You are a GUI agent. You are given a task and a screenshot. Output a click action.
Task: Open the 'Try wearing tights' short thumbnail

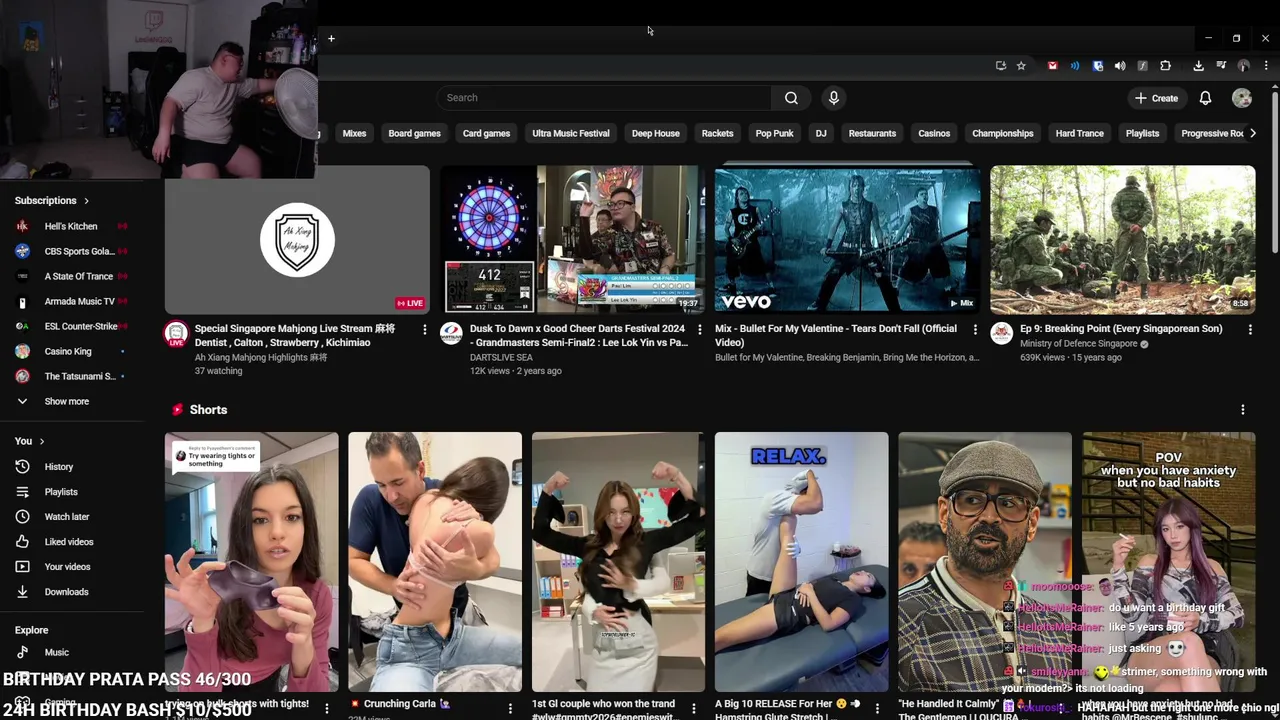tap(251, 562)
